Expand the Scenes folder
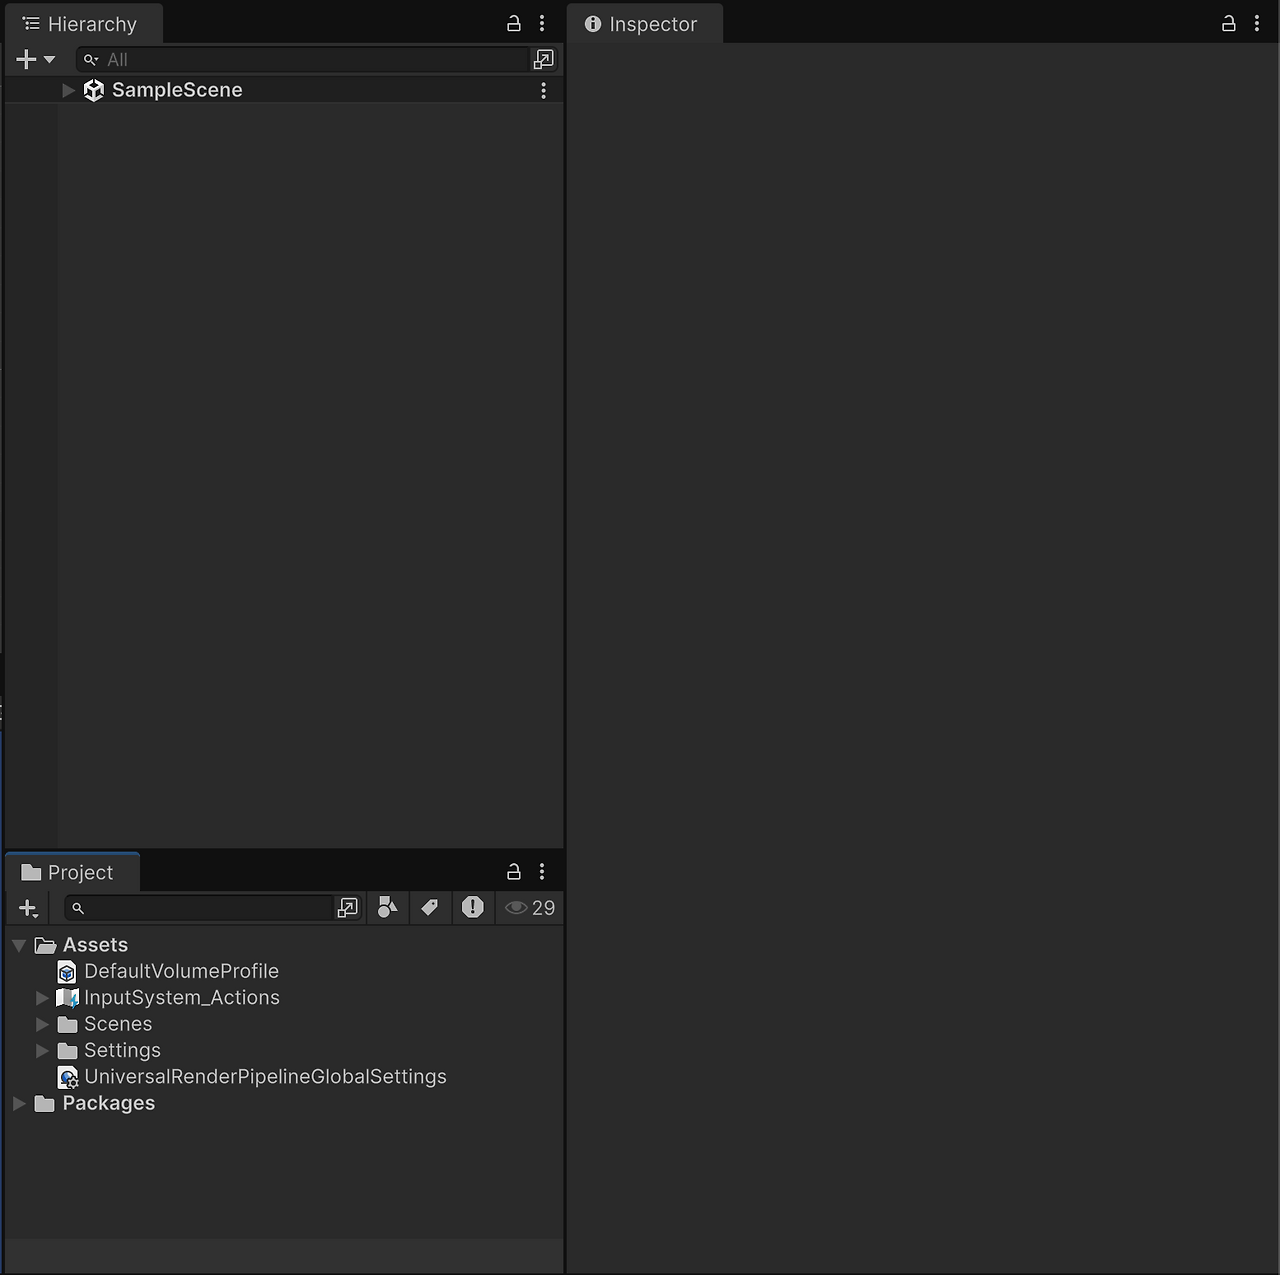The width and height of the screenshot is (1280, 1275). (x=42, y=1024)
